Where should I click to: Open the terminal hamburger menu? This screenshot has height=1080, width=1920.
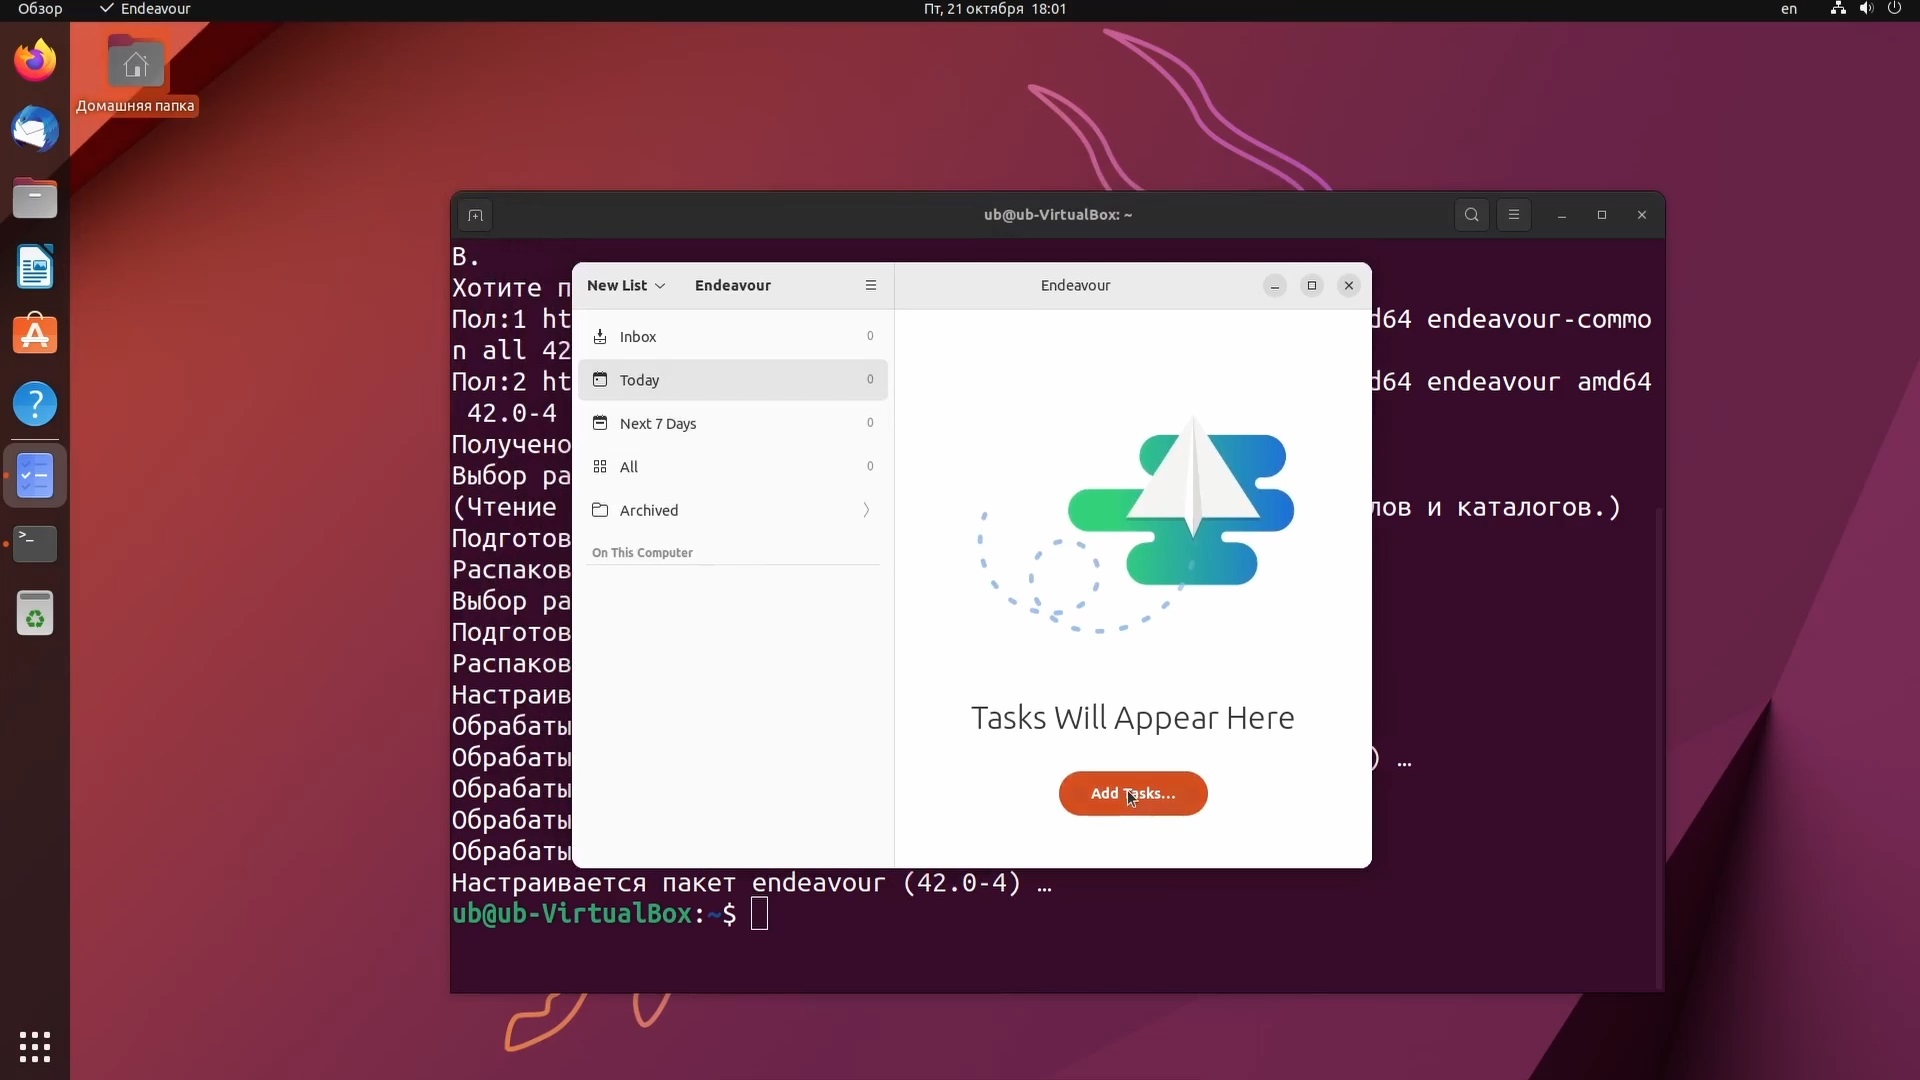pos(1514,215)
